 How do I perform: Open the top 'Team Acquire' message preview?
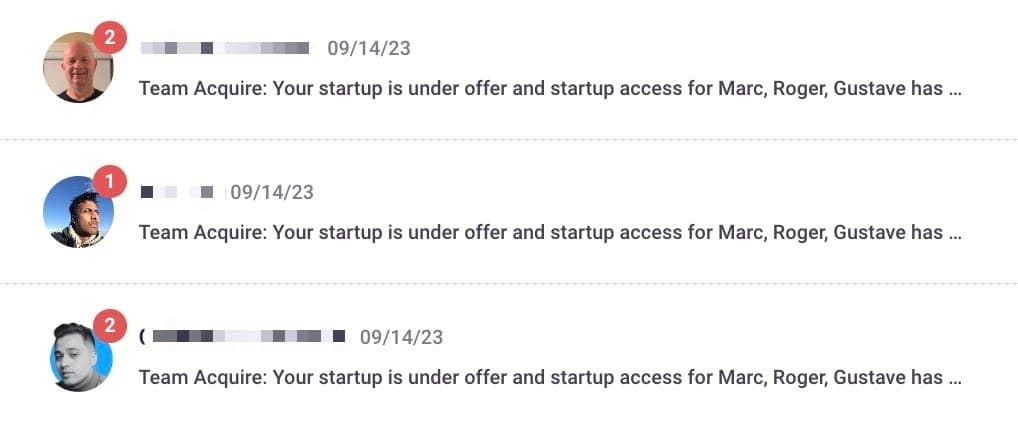540,88
